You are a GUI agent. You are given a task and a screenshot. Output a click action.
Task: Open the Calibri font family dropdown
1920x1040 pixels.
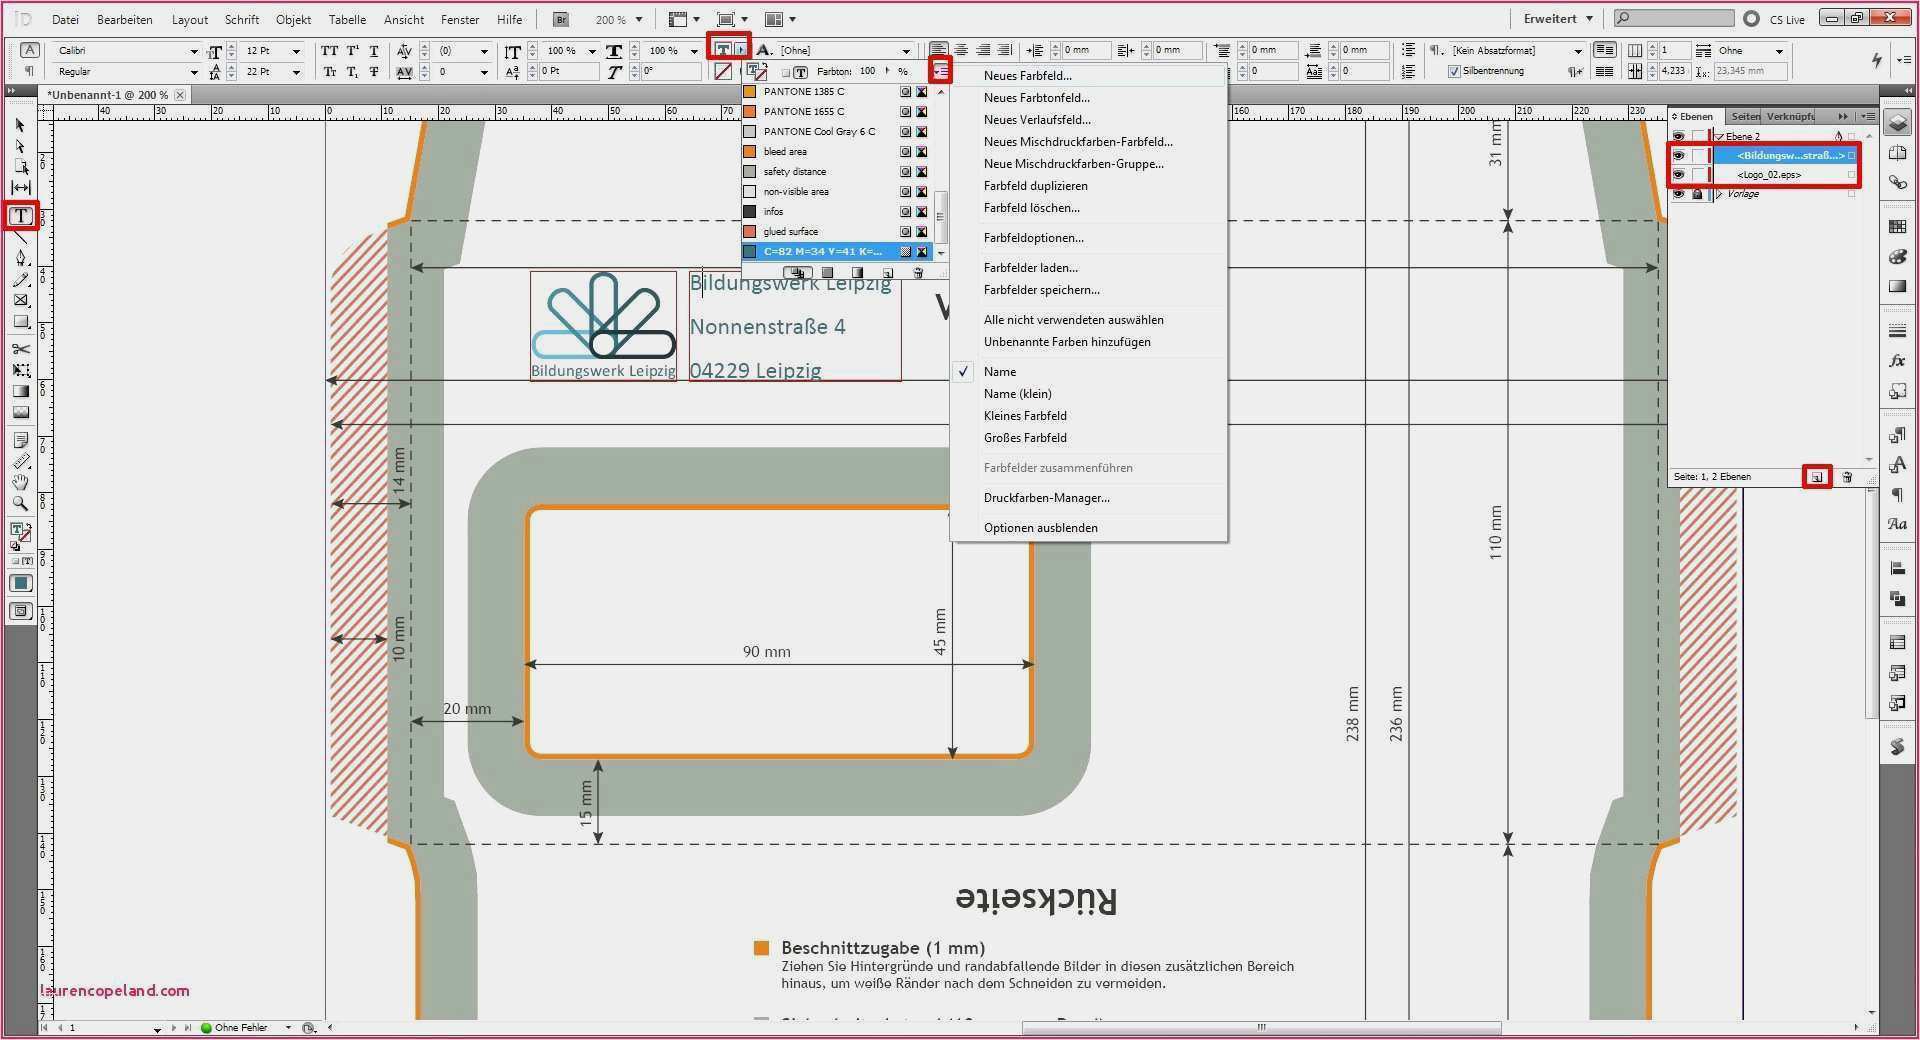pyautogui.click(x=194, y=51)
